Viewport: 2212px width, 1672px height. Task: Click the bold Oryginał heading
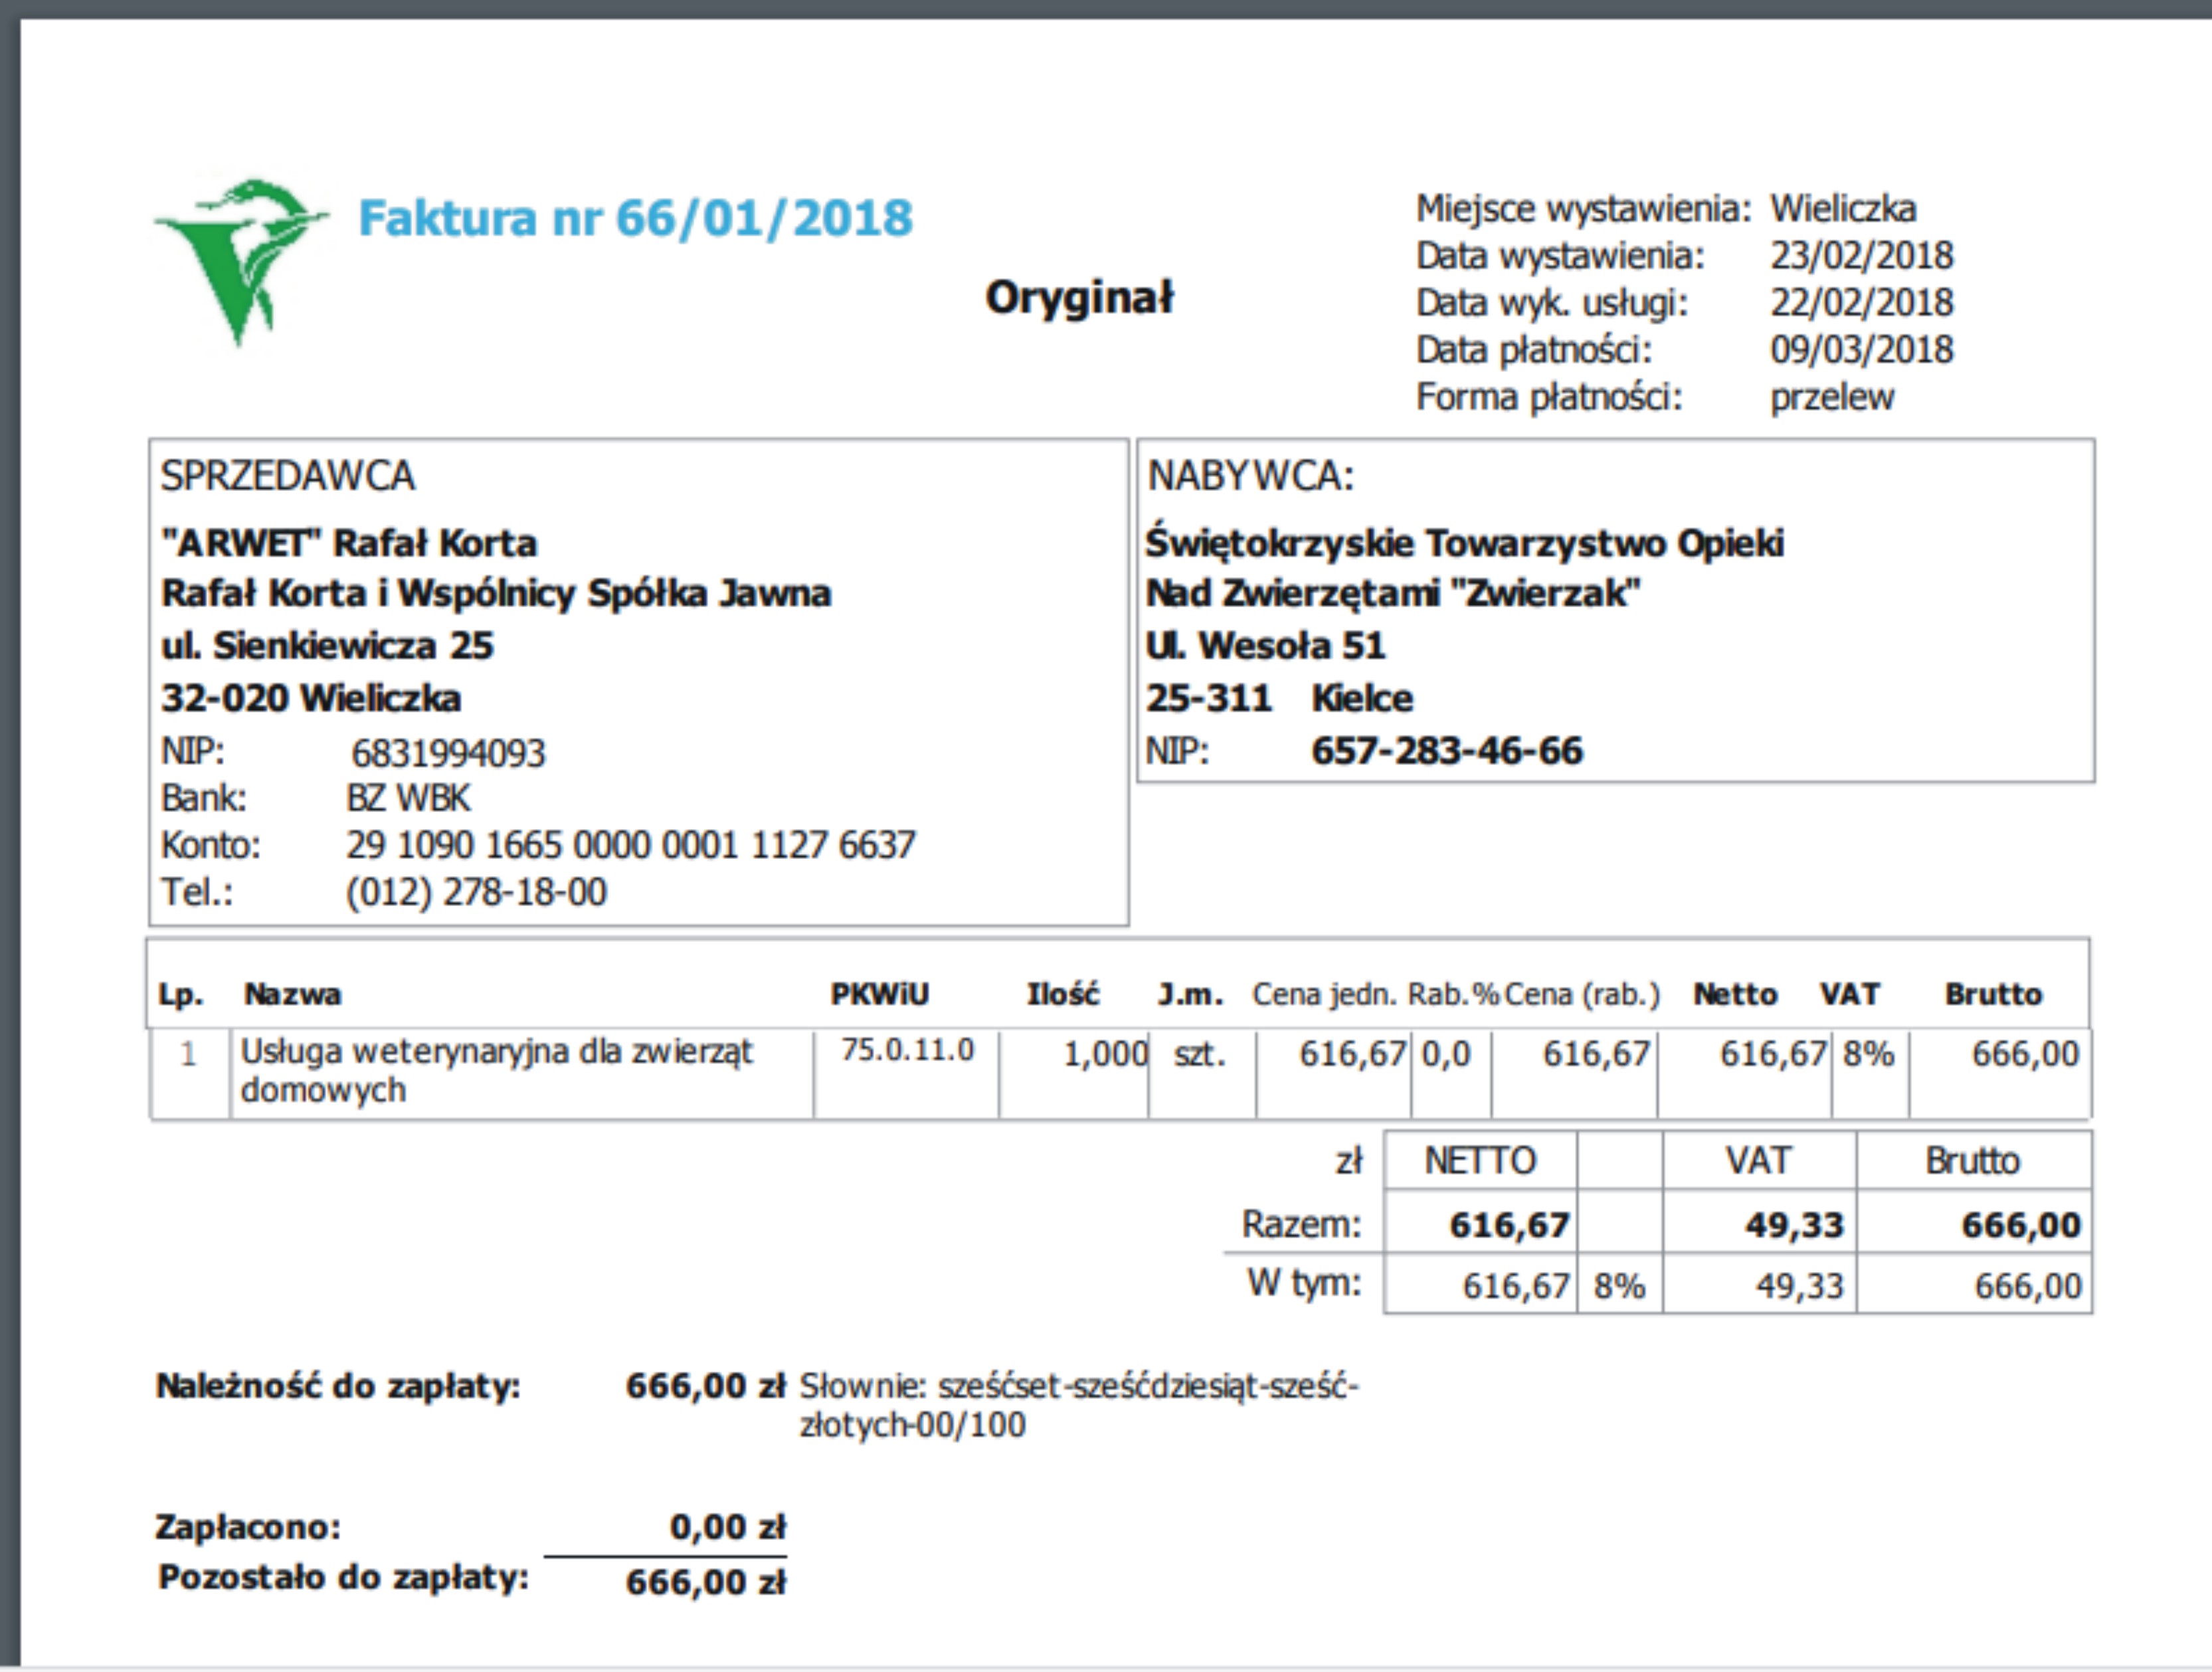tap(1079, 297)
